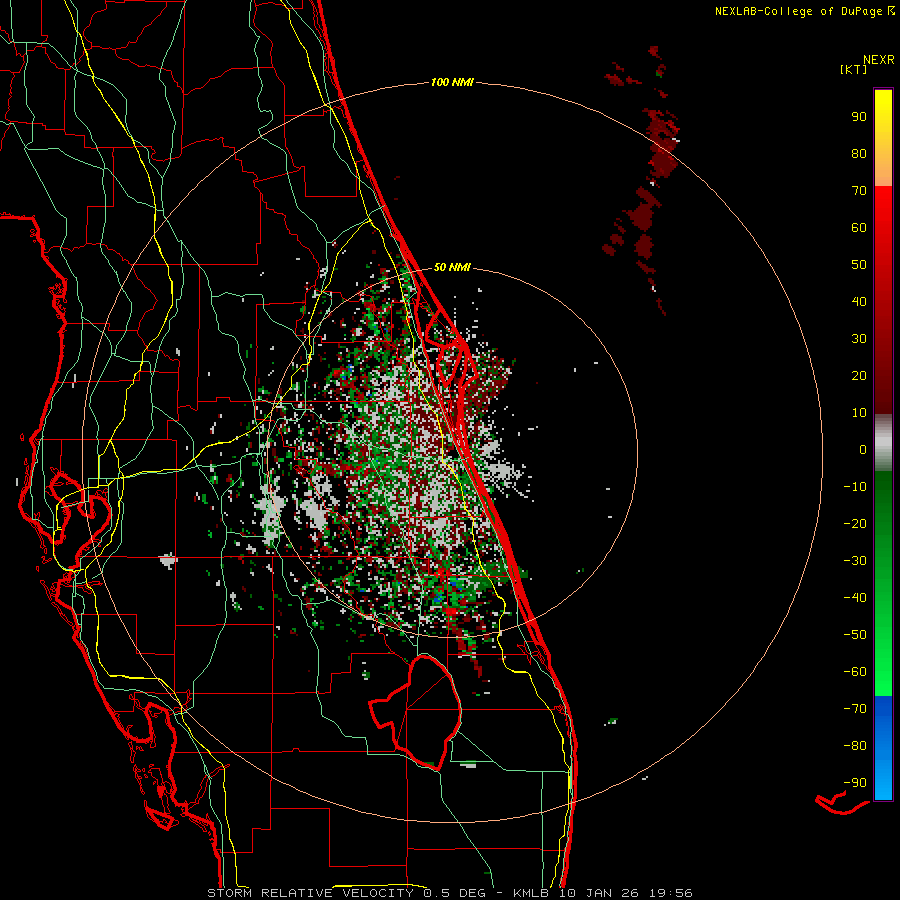Click the 0 value on the velocity scale

coord(862,450)
